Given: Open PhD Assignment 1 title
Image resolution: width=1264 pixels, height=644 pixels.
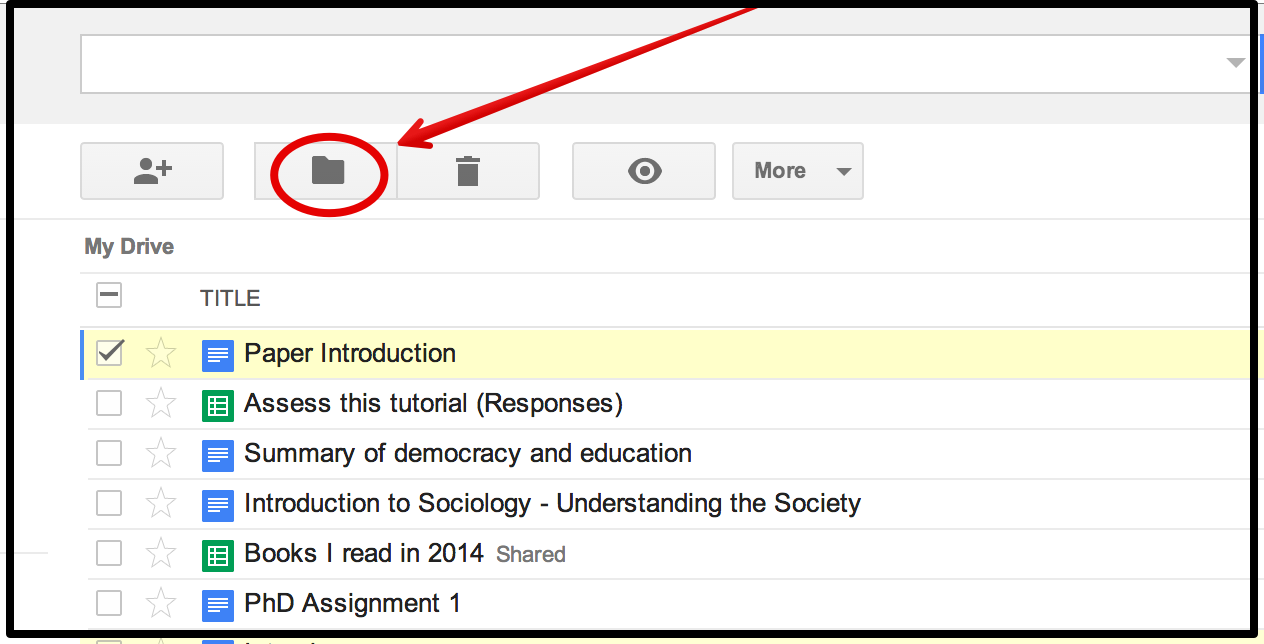Looking at the screenshot, I should point(353,603).
